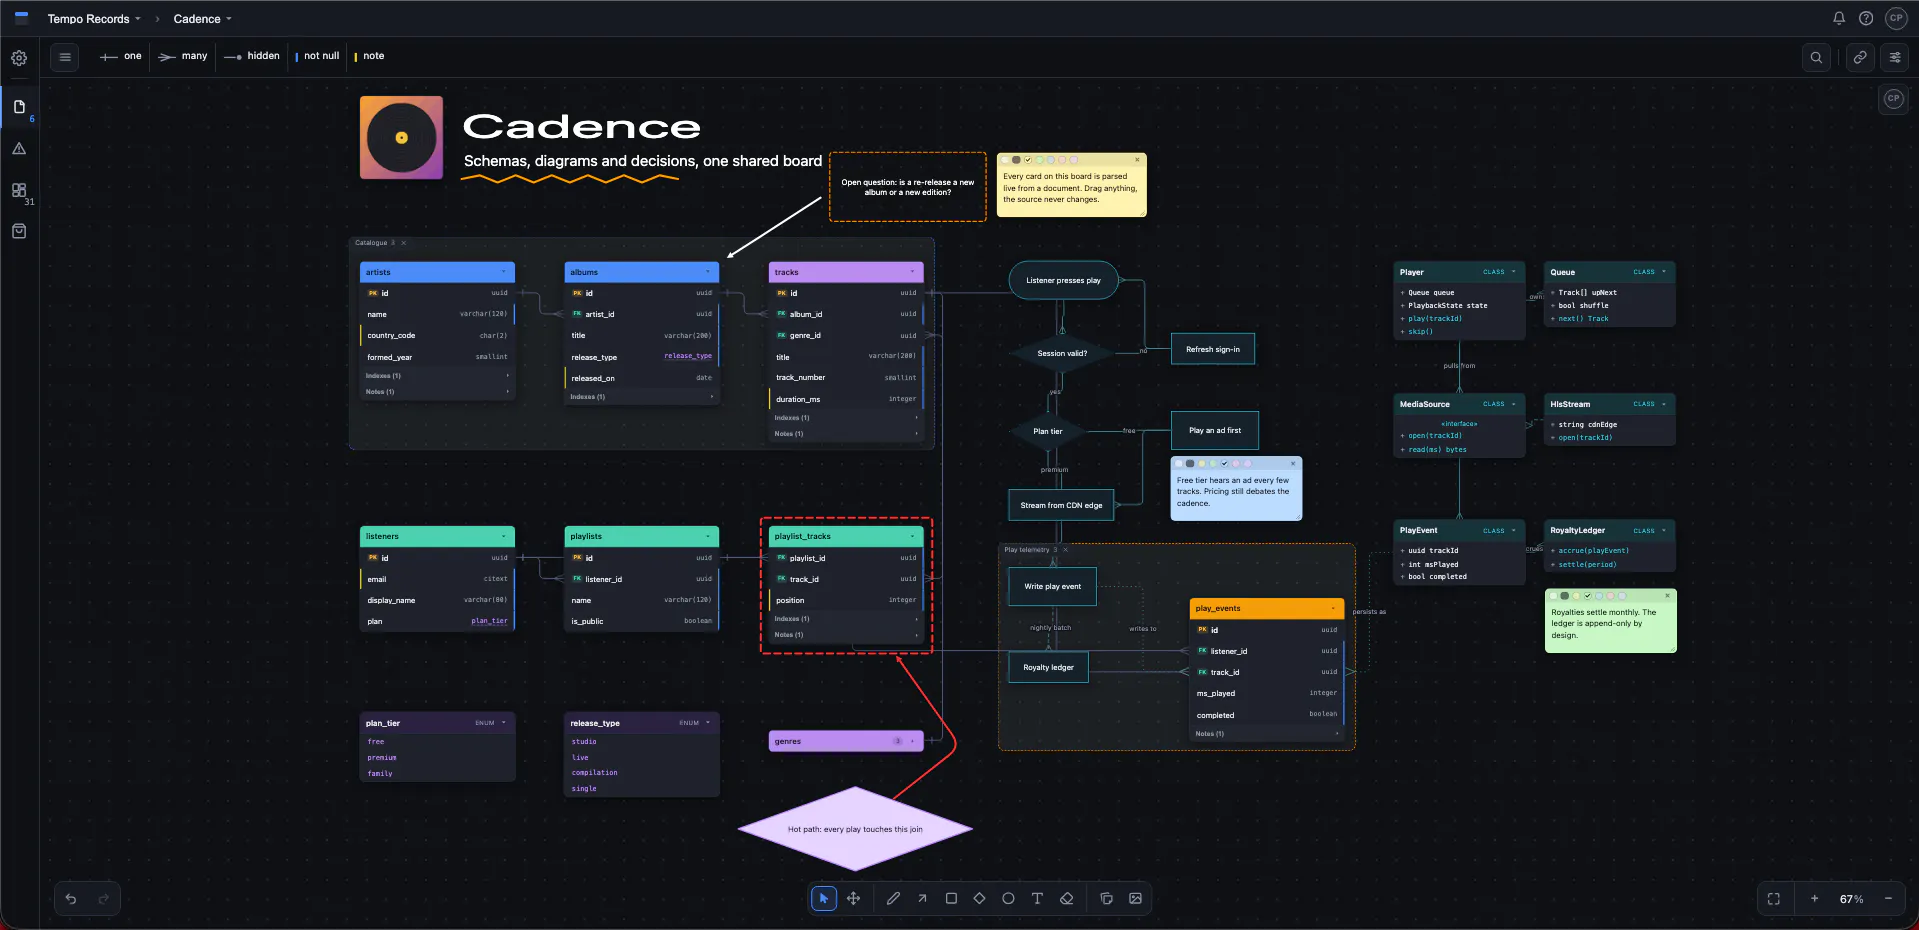Close the blue 'Free tier' sticky note
The image size is (1919, 930).
click(x=1293, y=464)
